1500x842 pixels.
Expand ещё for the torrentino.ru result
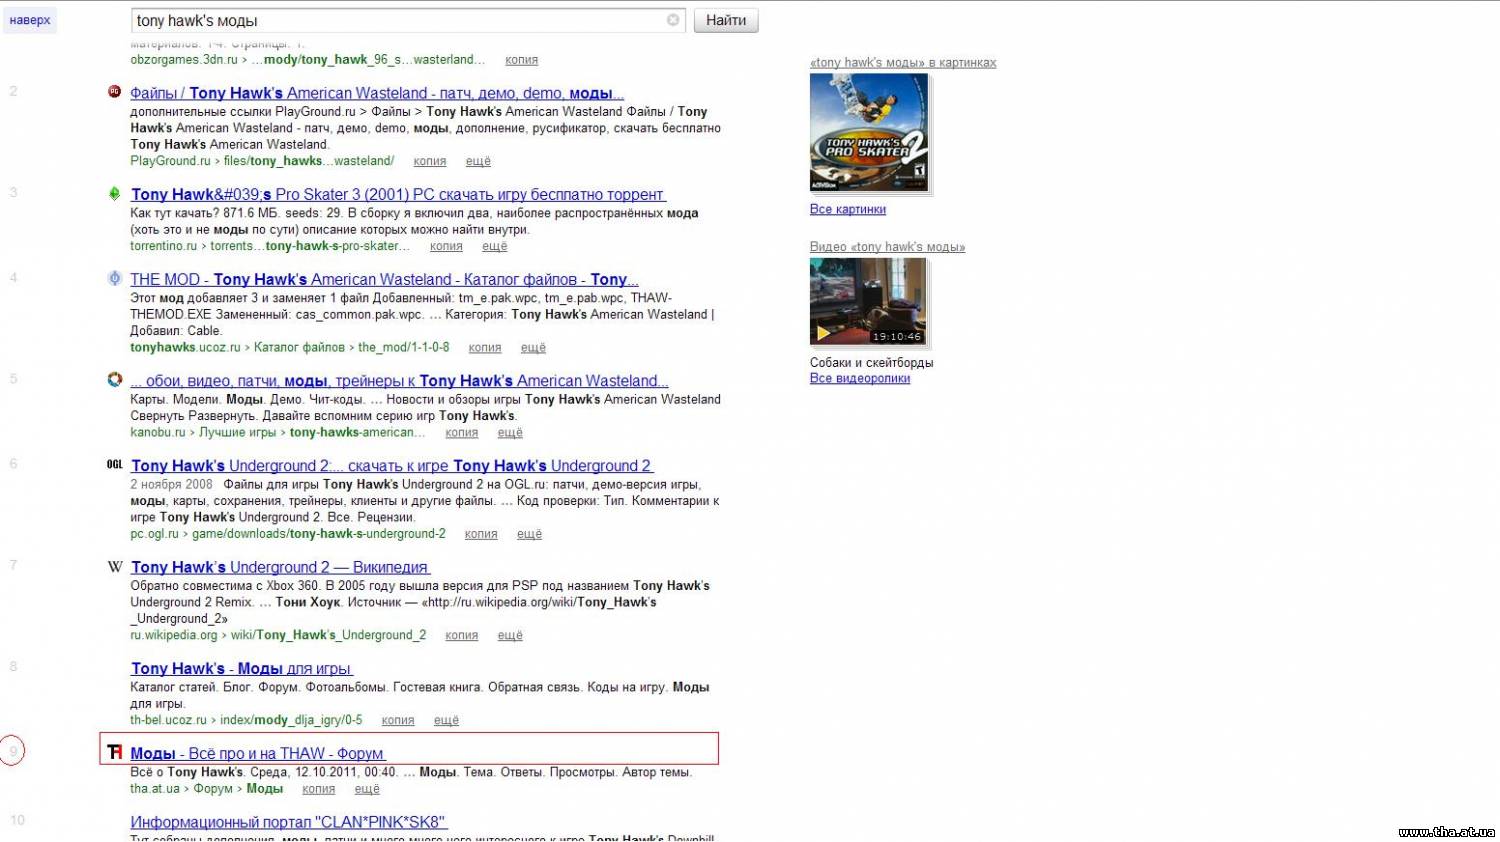495,246
